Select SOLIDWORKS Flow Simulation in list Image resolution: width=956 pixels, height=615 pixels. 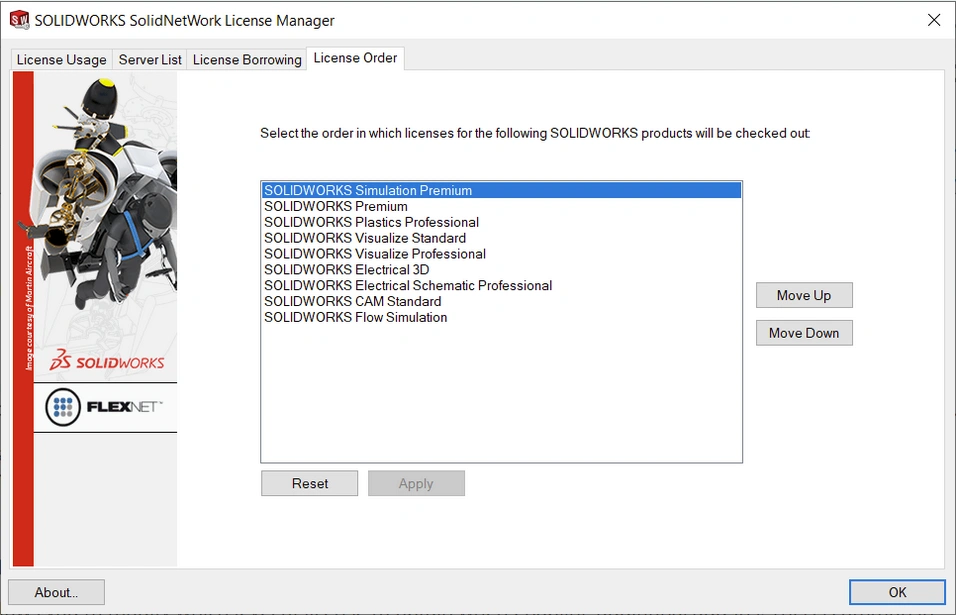[501, 317]
